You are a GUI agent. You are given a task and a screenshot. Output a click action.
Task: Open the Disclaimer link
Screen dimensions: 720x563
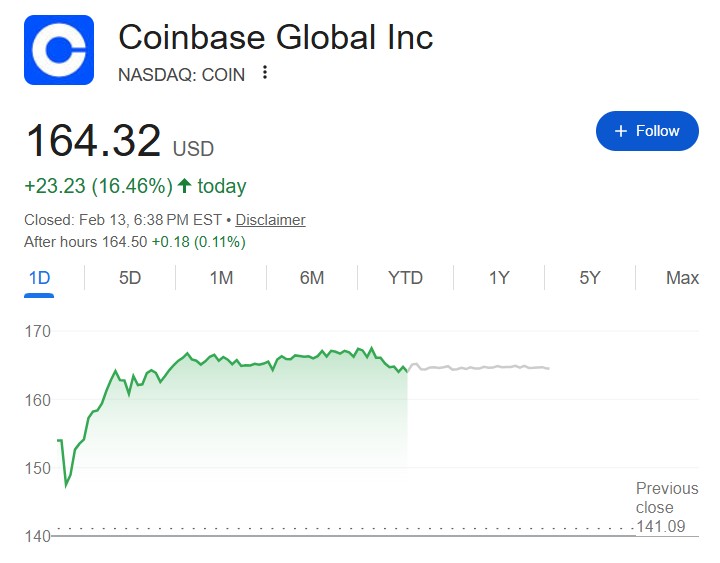click(270, 220)
